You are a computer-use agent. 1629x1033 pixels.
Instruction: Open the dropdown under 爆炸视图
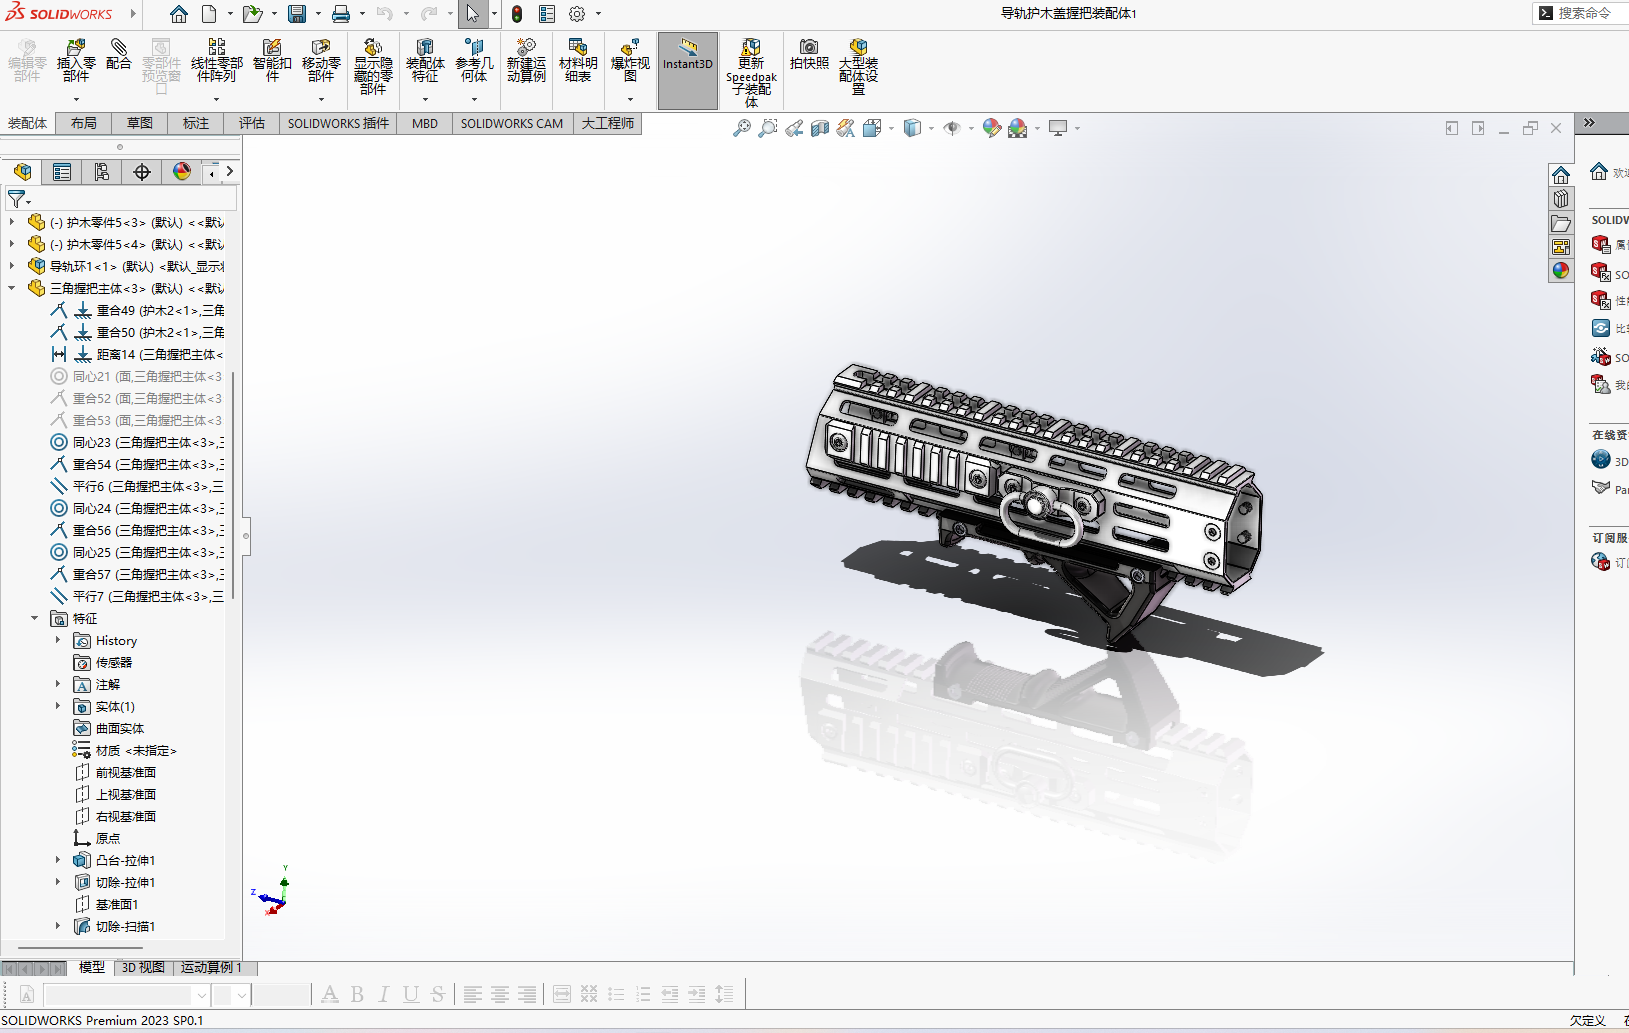(630, 99)
